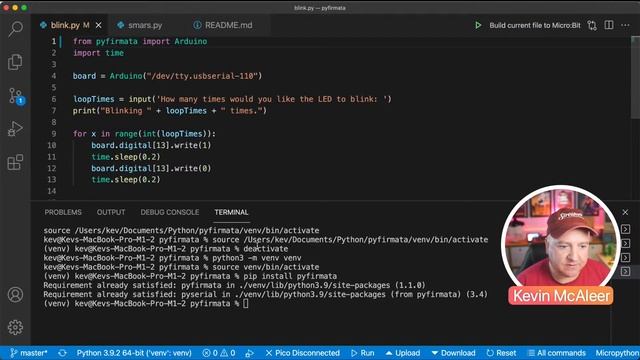Click 'python3 -m venv venv' terminal text
The width and height of the screenshot is (640, 360).
pyautogui.click(x=257, y=258)
